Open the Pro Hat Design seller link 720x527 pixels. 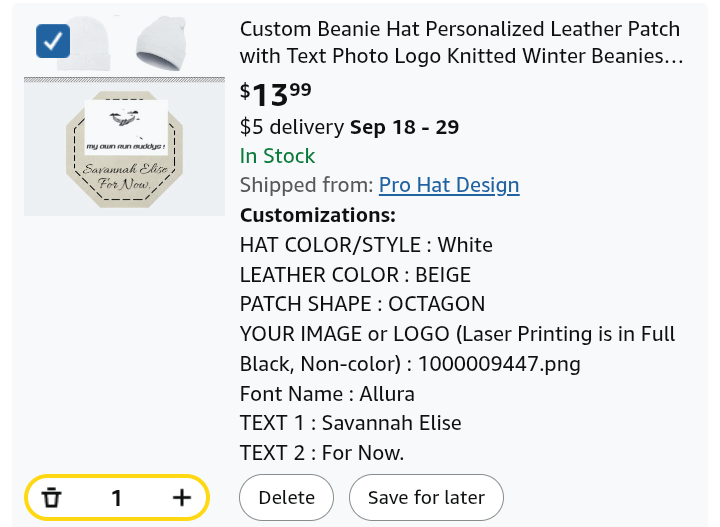(449, 185)
